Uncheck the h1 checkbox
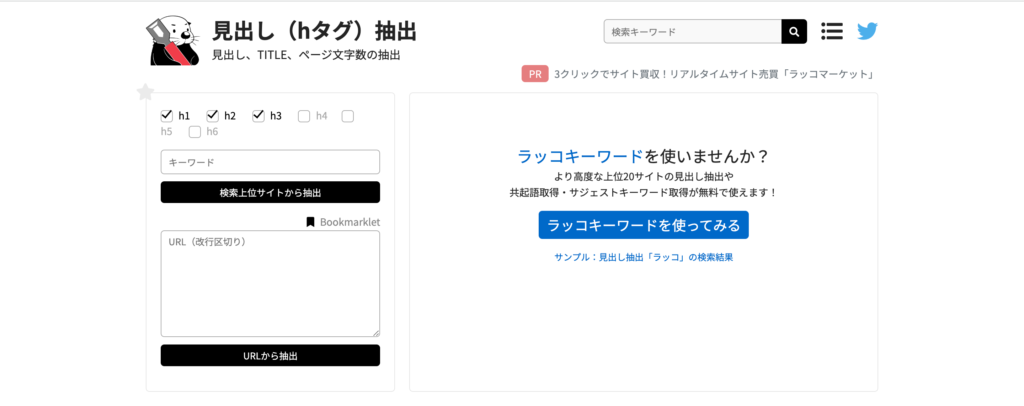 [x=167, y=116]
